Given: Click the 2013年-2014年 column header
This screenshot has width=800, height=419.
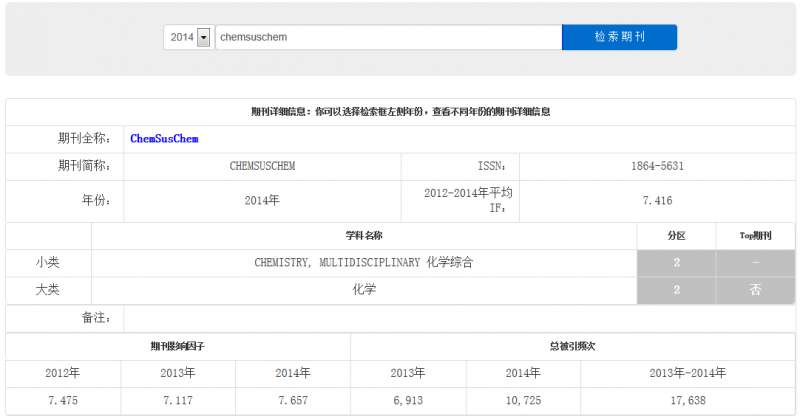Looking at the screenshot, I should 688,374.
